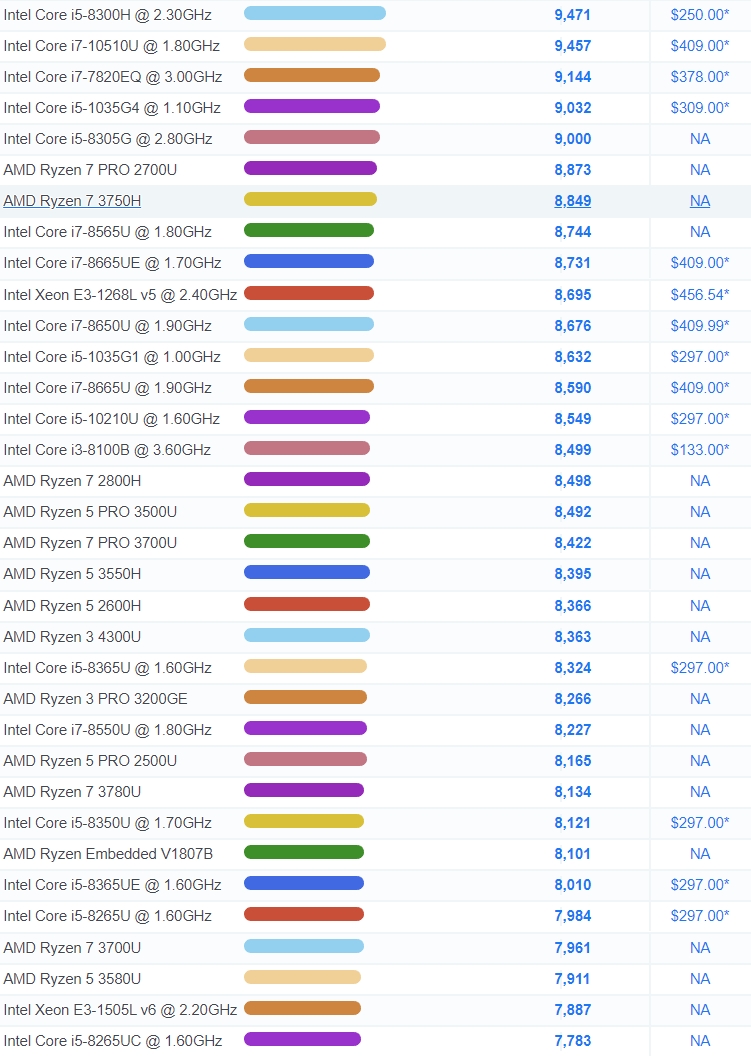Click the green bar beside Core i7-8565U
Screen dimensions: 751x1056
pos(308,230)
